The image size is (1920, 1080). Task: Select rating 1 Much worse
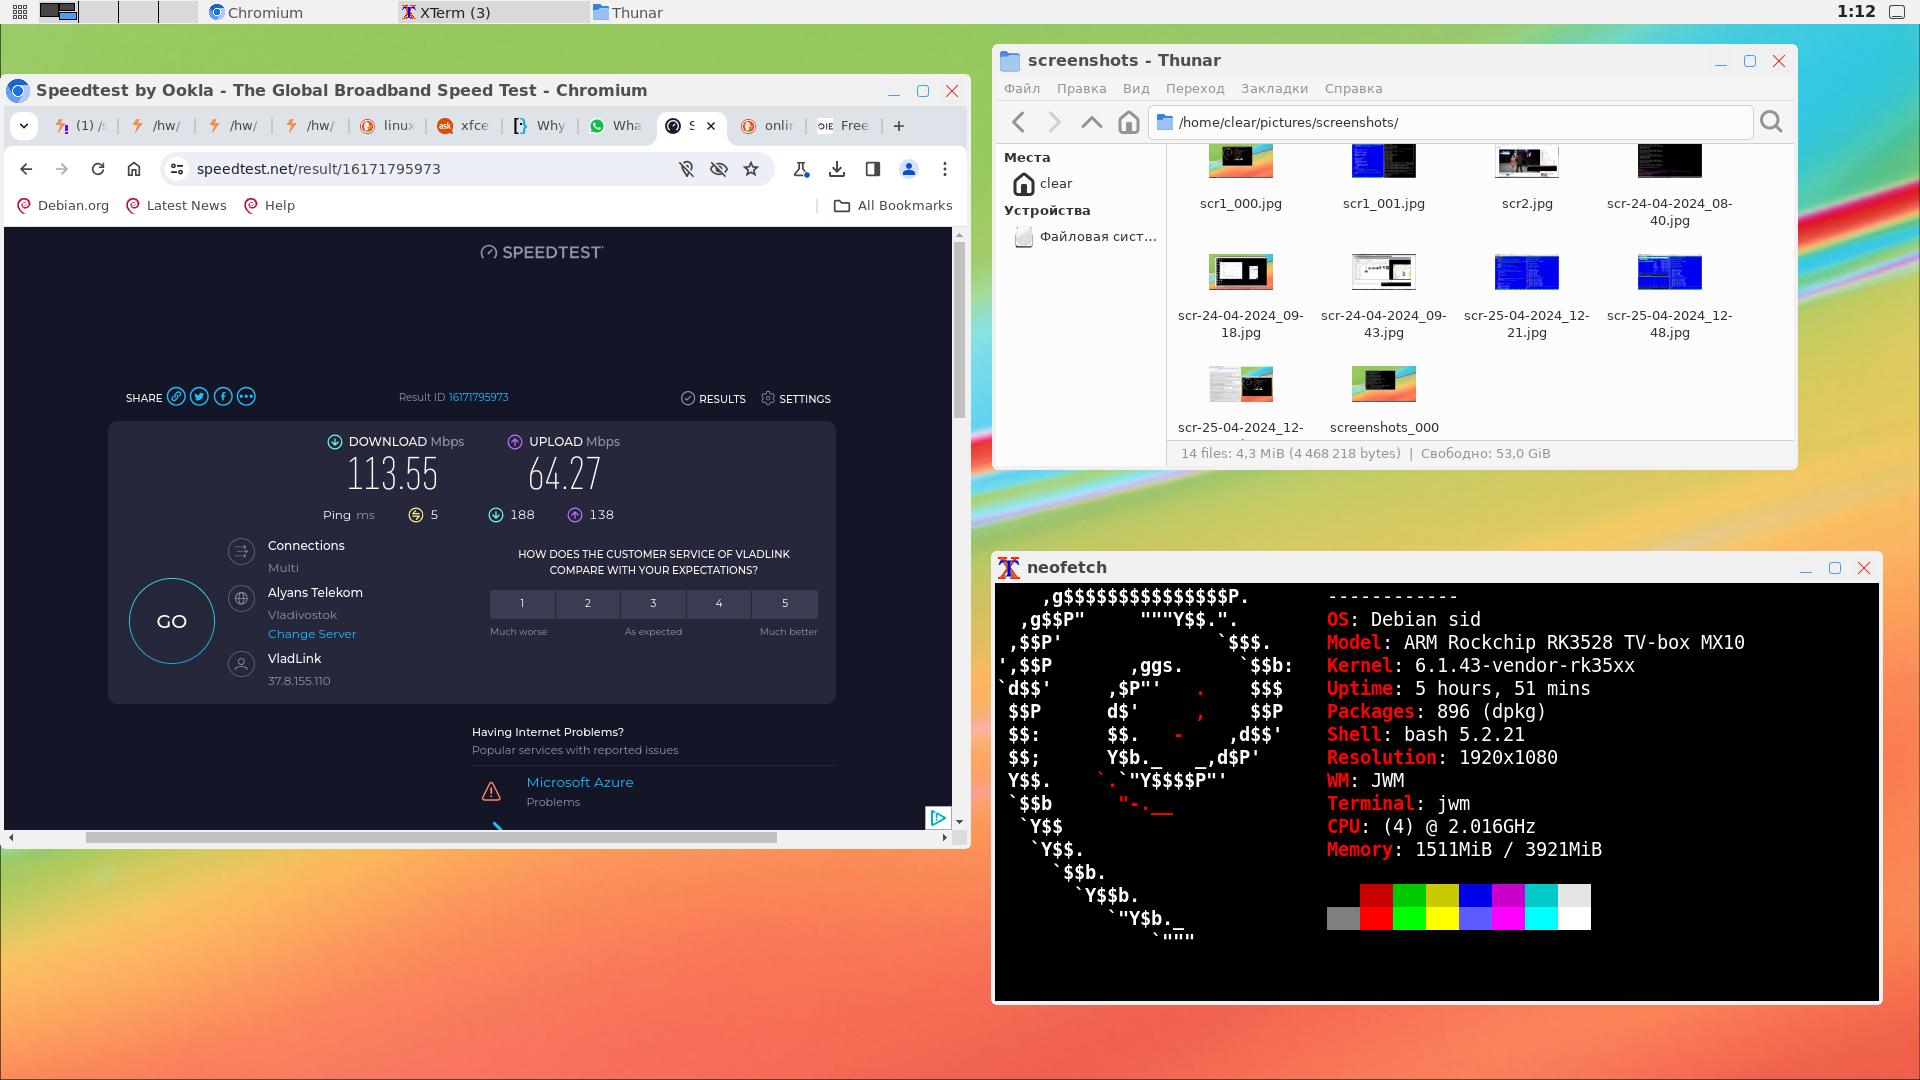click(522, 603)
